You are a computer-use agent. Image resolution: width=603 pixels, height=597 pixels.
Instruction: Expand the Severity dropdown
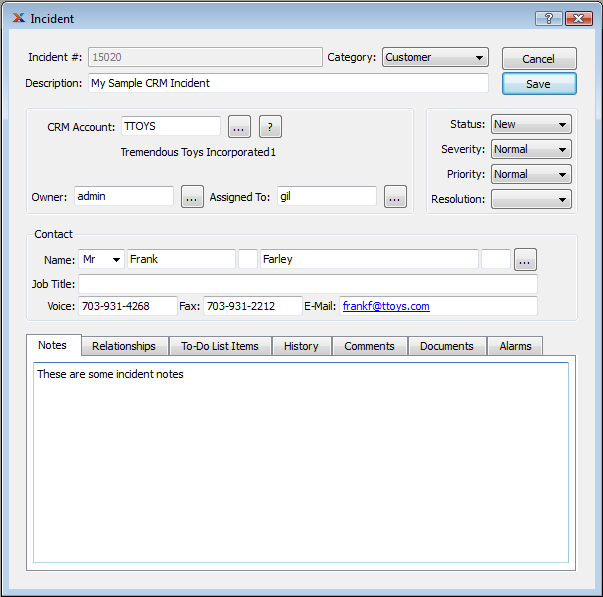pos(531,150)
